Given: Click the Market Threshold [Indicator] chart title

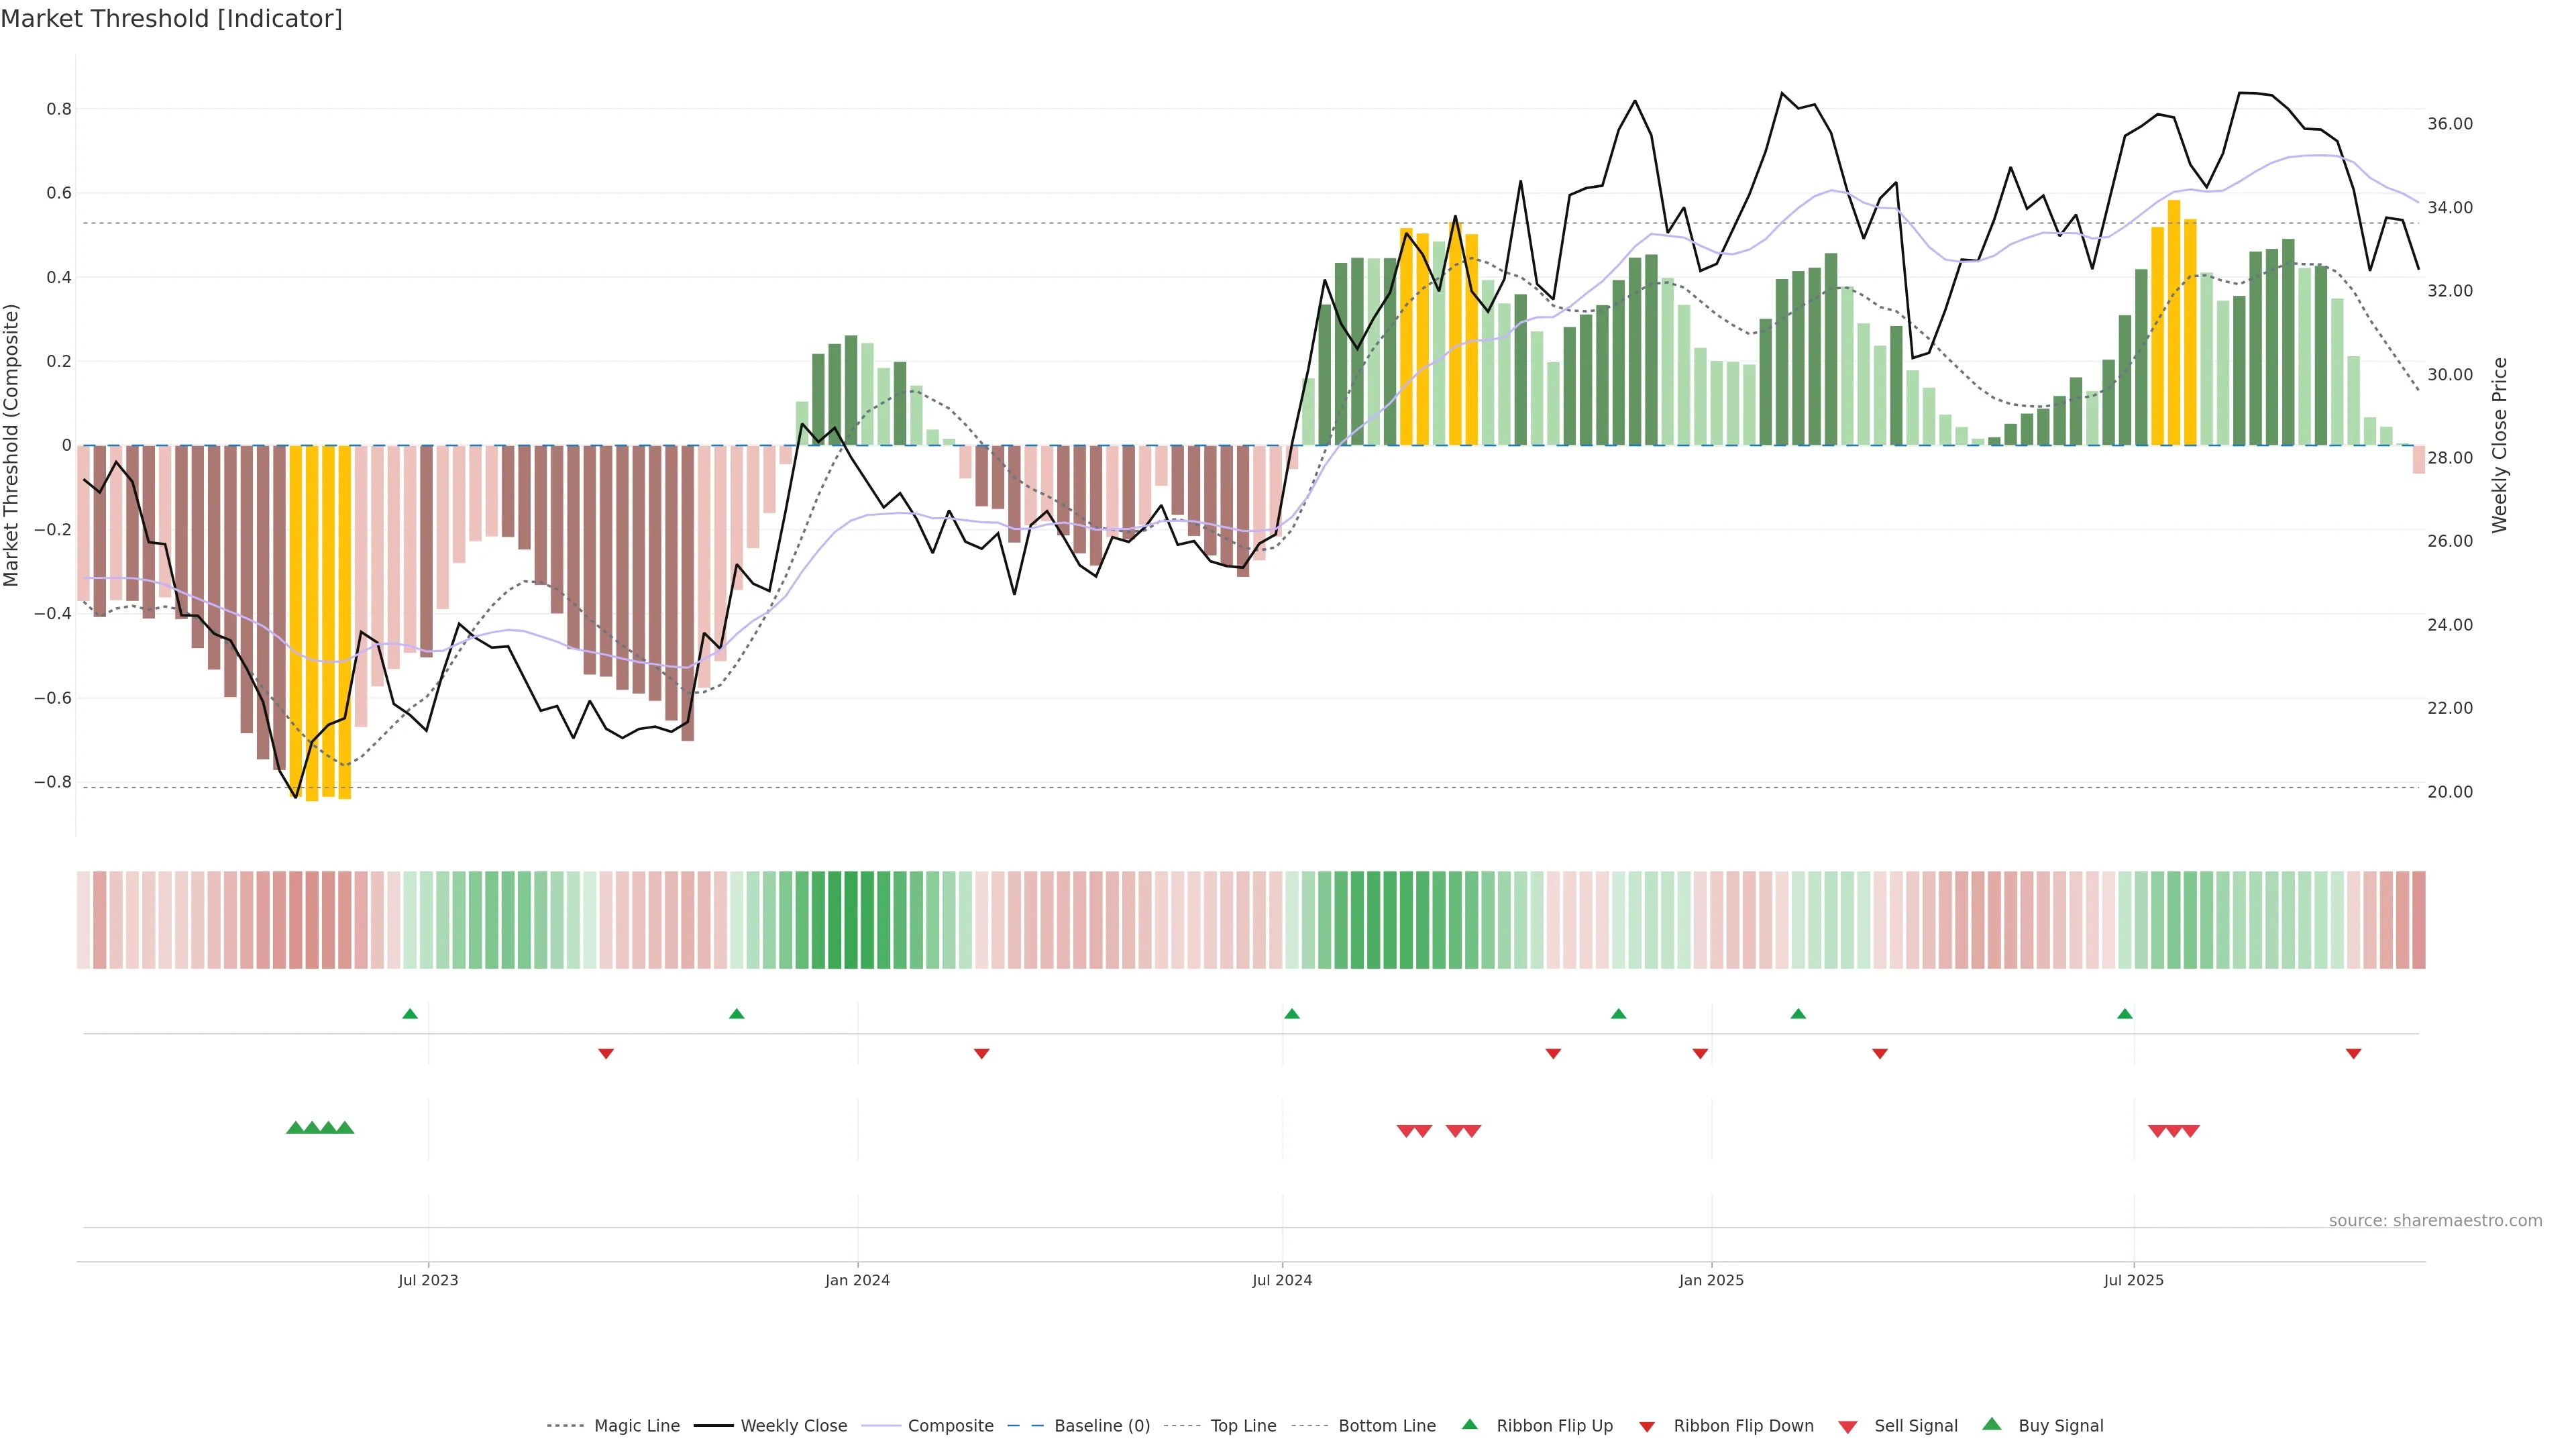Looking at the screenshot, I should point(172,19).
